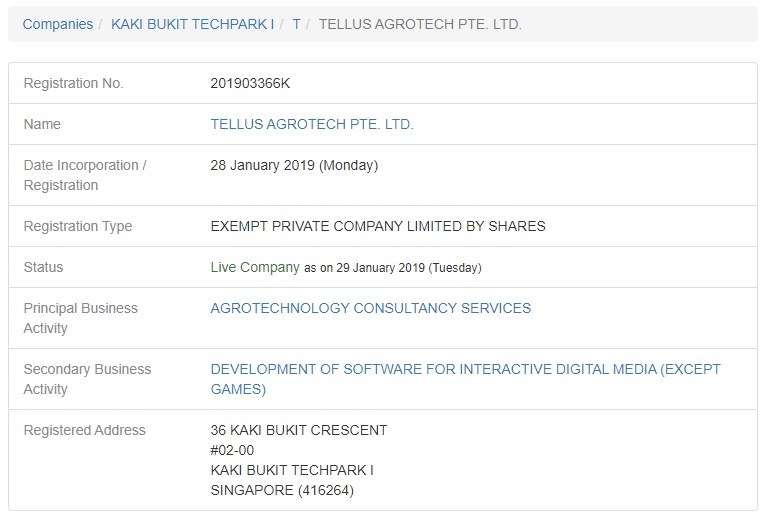Open the DEVELOPMENT OF SOFTWARE activity link

point(465,370)
